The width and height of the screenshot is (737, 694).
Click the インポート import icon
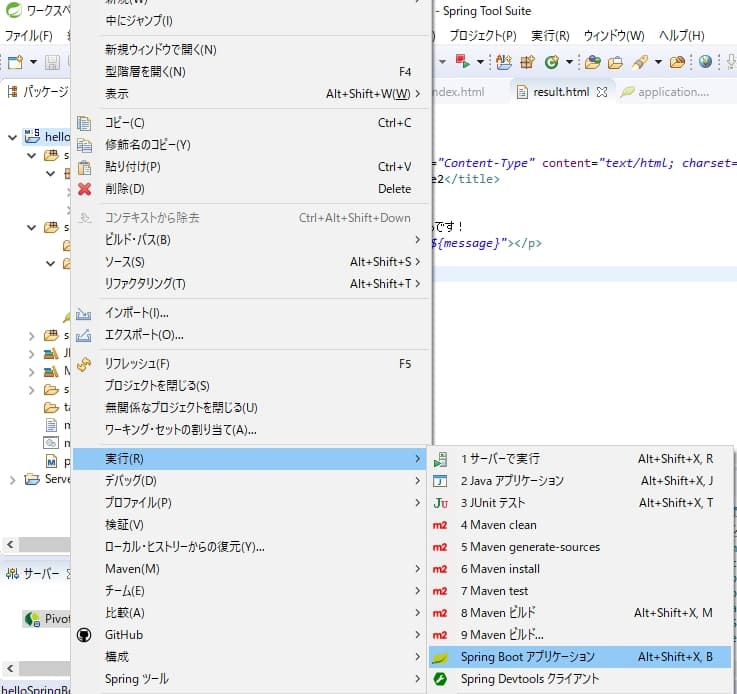coord(84,313)
